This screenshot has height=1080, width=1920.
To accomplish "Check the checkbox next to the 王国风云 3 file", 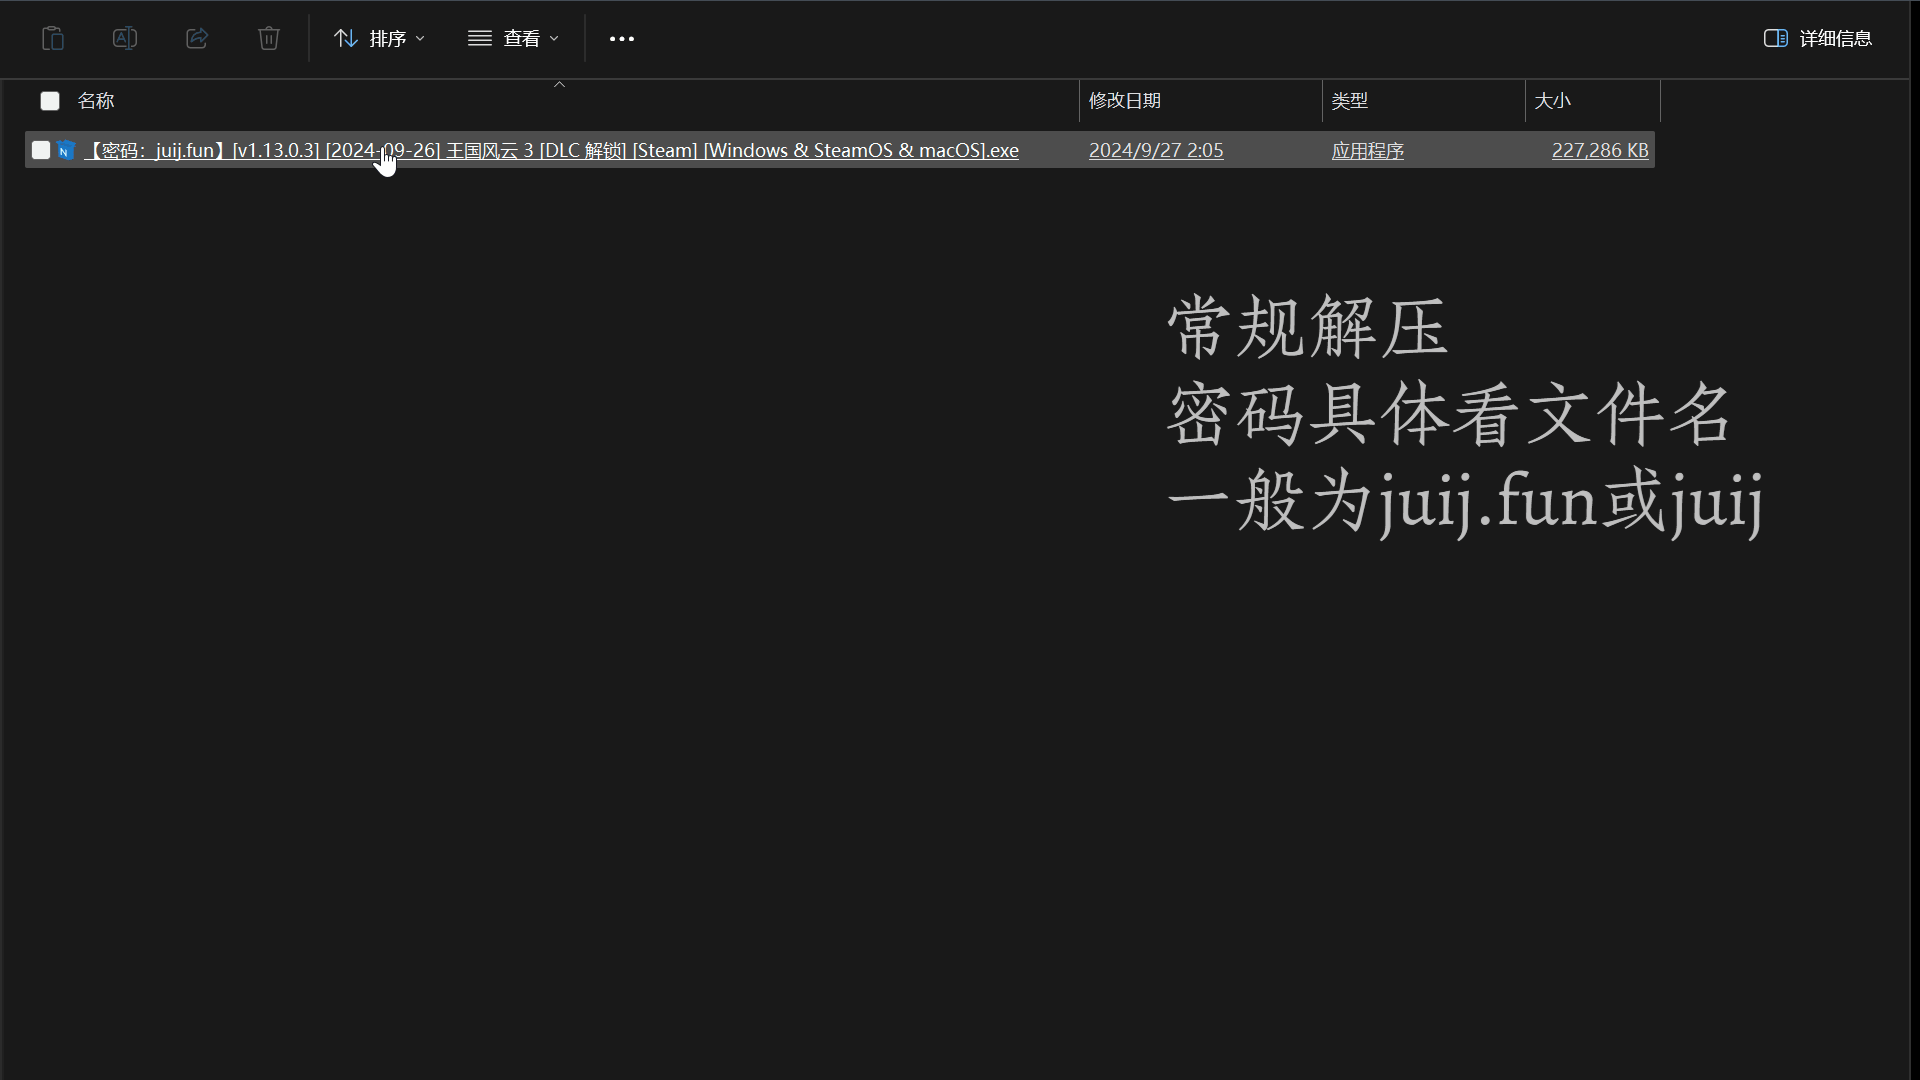I will [x=40, y=150].
